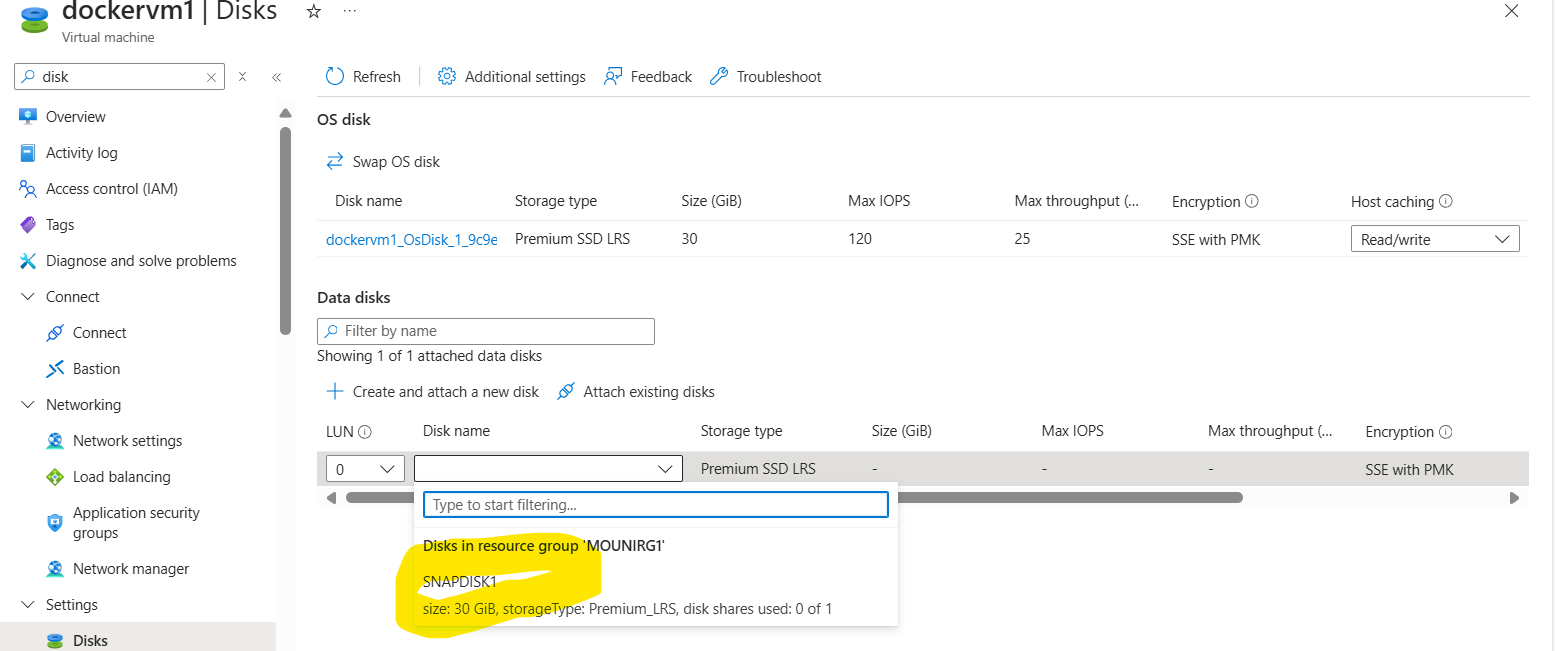1555x651 pixels.
Task: Click the sidebar search box containing disk
Action: pyautogui.click(x=120, y=77)
